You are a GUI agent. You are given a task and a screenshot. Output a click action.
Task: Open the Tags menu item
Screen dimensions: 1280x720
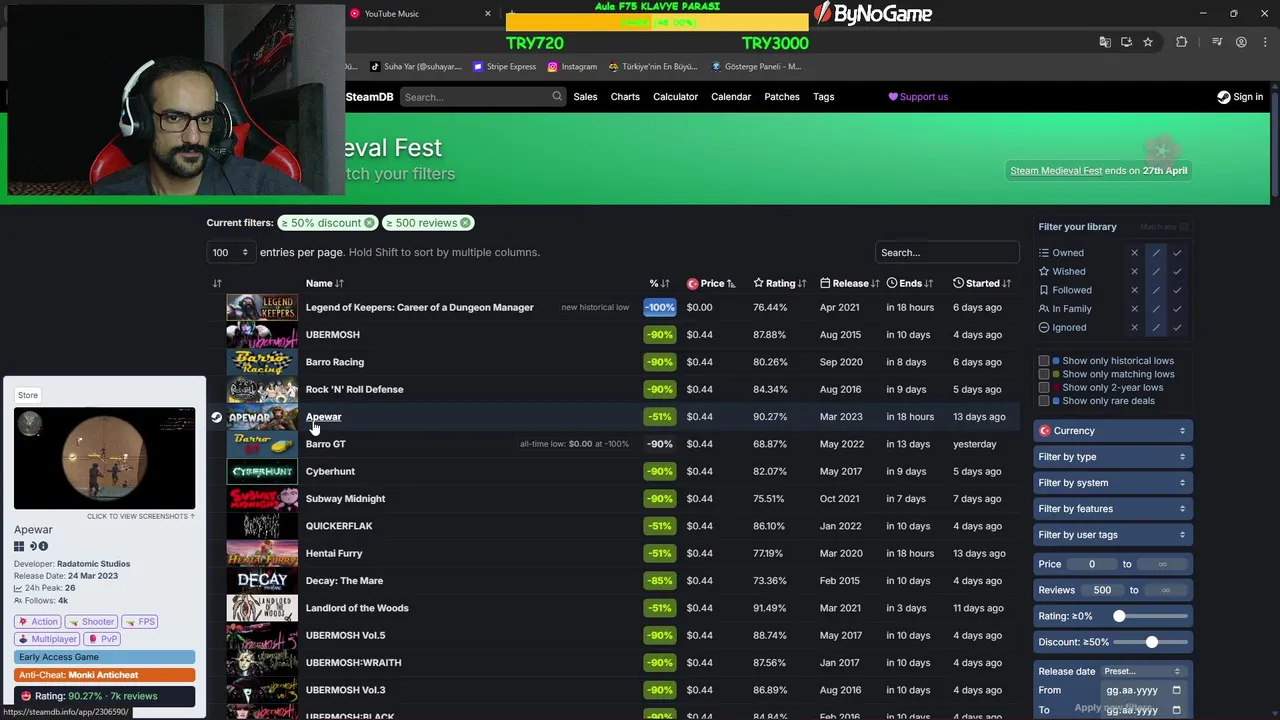click(824, 97)
